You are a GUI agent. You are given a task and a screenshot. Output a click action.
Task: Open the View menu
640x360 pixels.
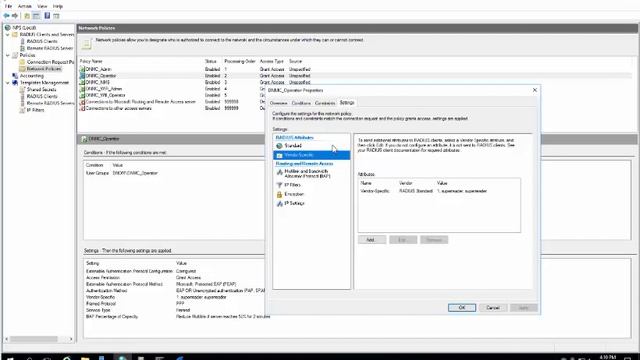pyautogui.click(x=42, y=6)
